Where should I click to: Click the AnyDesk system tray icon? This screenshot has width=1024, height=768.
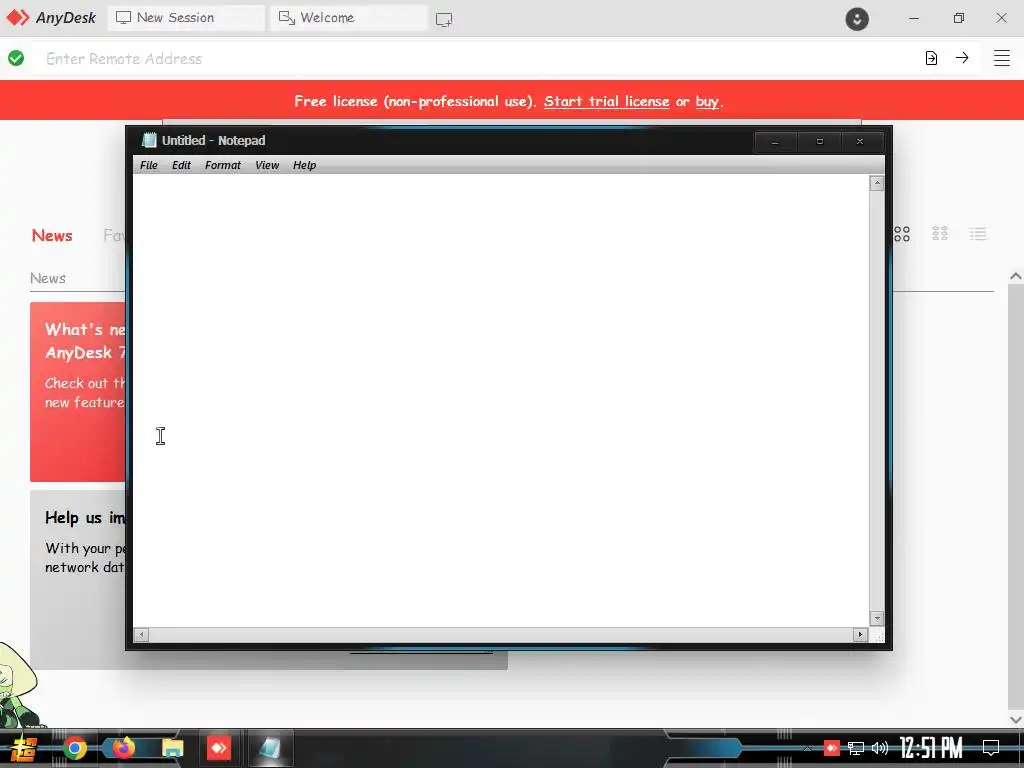tap(831, 748)
